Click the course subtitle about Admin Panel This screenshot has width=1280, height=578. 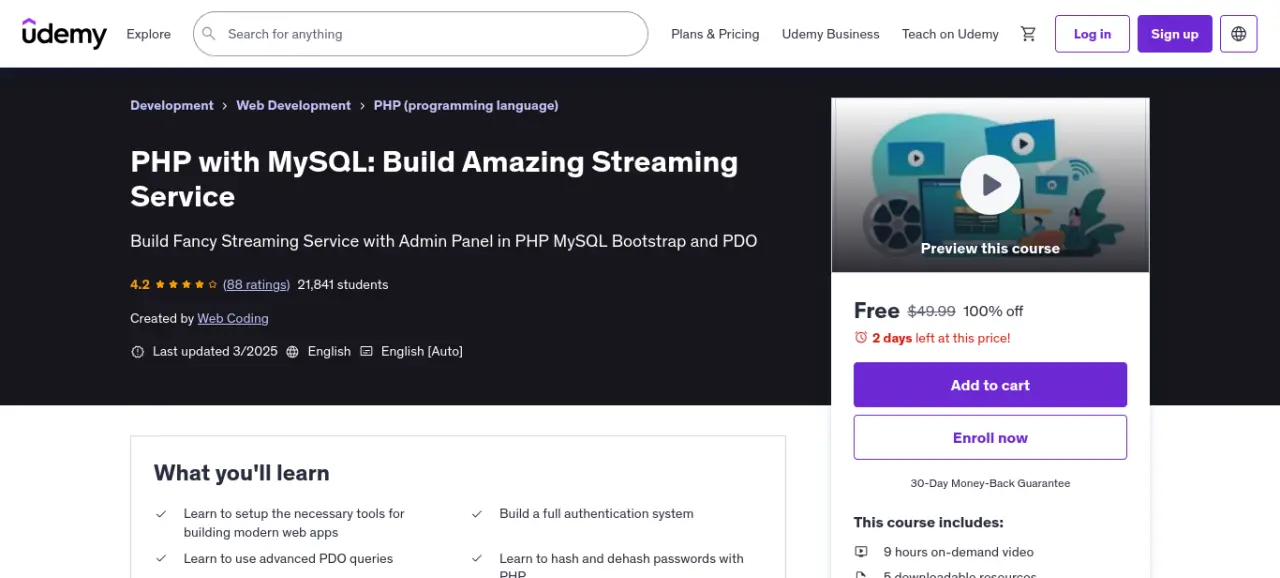(444, 242)
